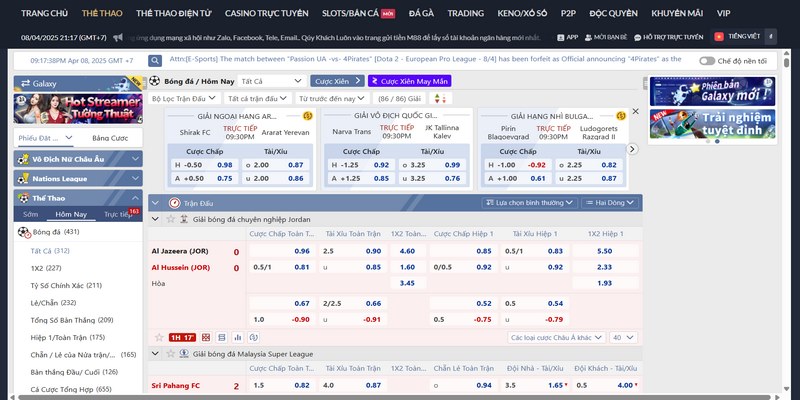Show next featured matches with arrow

(632, 149)
